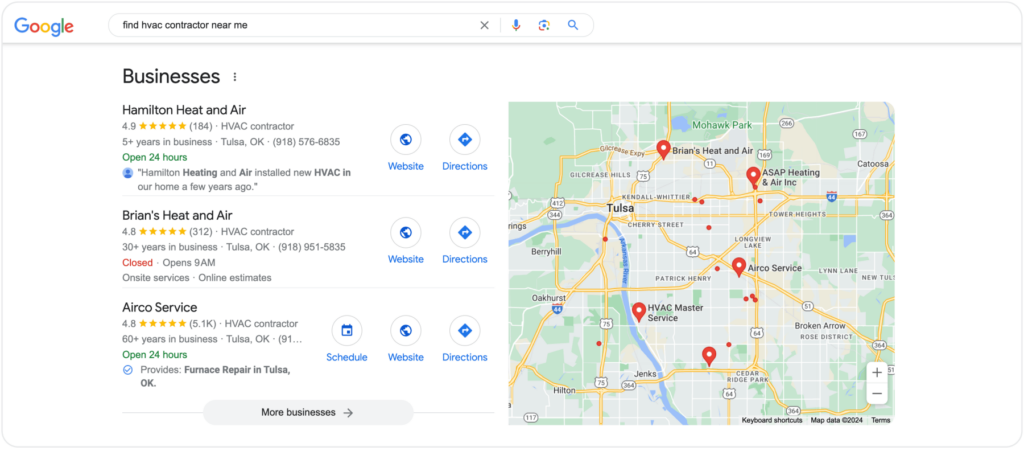The width and height of the screenshot is (1024, 459).
Task: Select Brian's Heat and Air map pin
Action: click(x=664, y=150)
